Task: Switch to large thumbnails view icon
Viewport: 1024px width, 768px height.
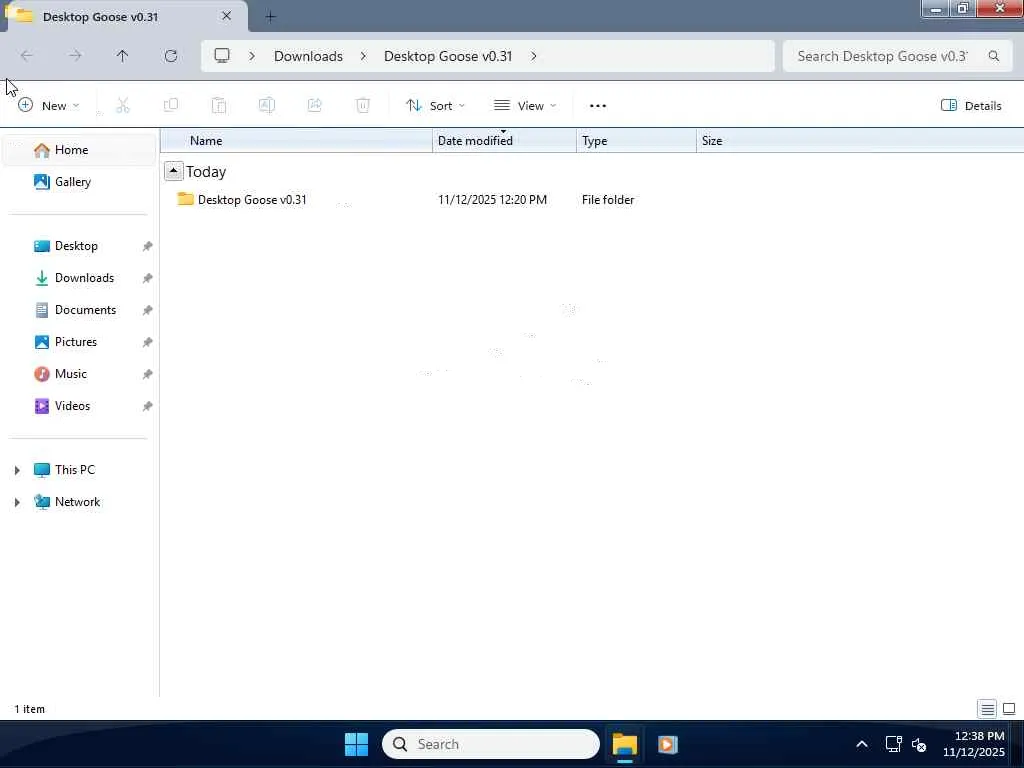Action: click(x=1009, y=709)
